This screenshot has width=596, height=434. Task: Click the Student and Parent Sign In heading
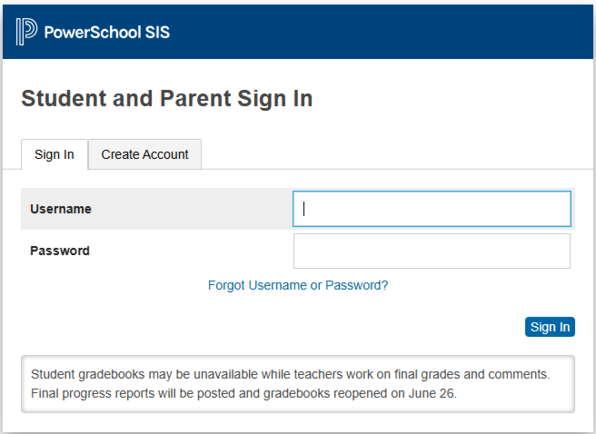pos(167,99)
